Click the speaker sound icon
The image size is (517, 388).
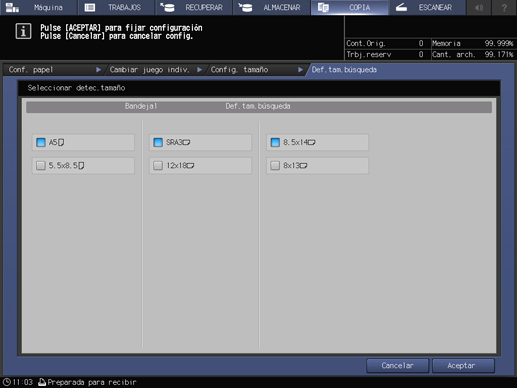pos(479,7)
